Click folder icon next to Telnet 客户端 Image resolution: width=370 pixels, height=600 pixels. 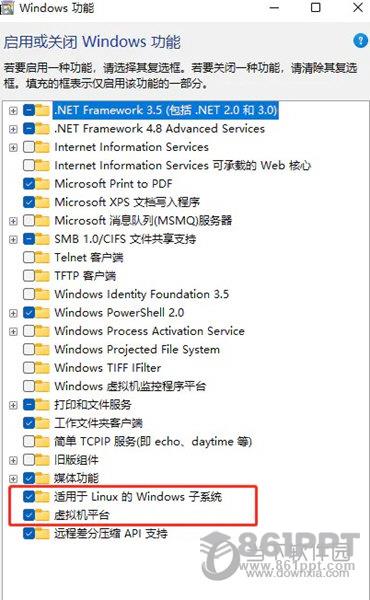click(x=42, y=257)
